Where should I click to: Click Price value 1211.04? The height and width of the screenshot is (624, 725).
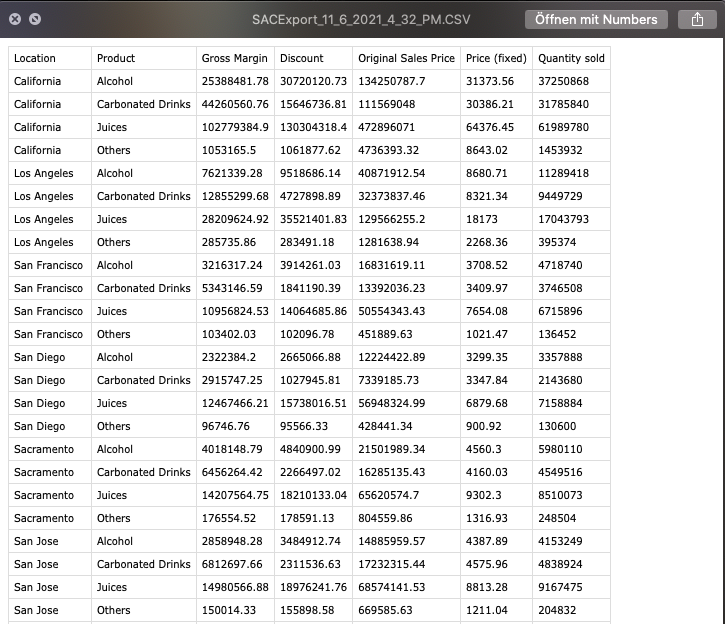click(486, 610)
